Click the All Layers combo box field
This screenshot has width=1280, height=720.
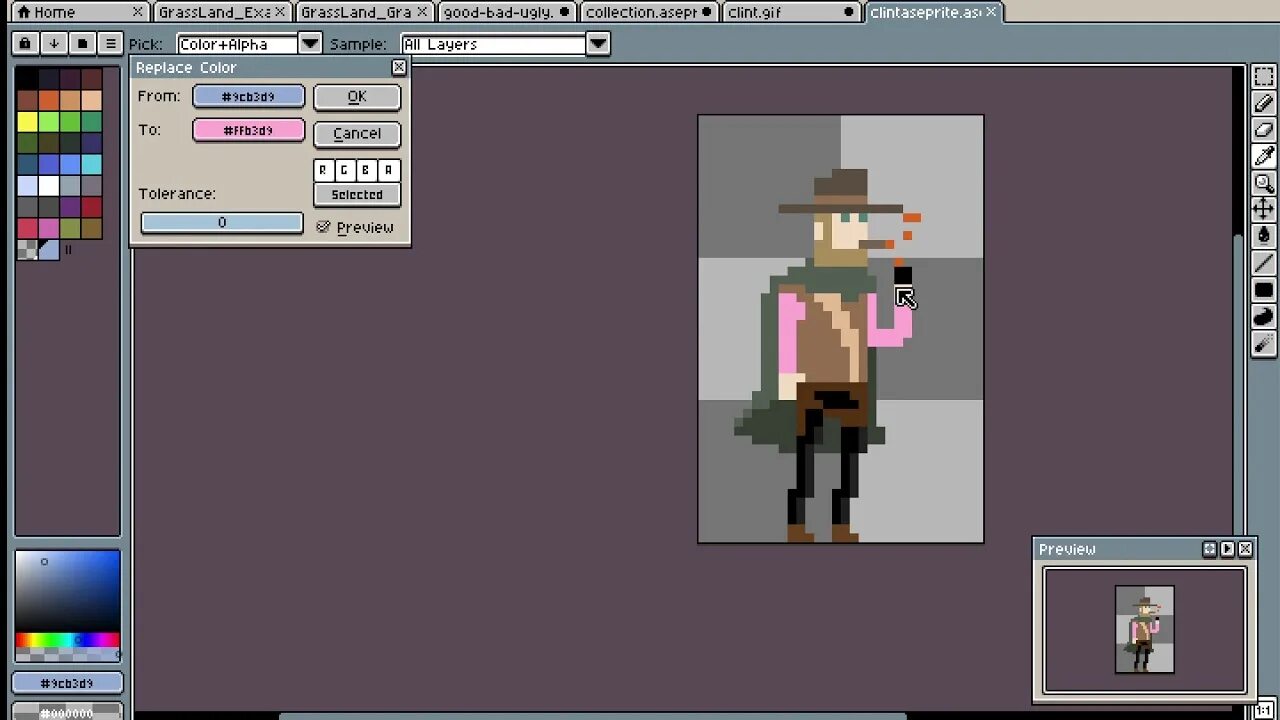point(494,44)
